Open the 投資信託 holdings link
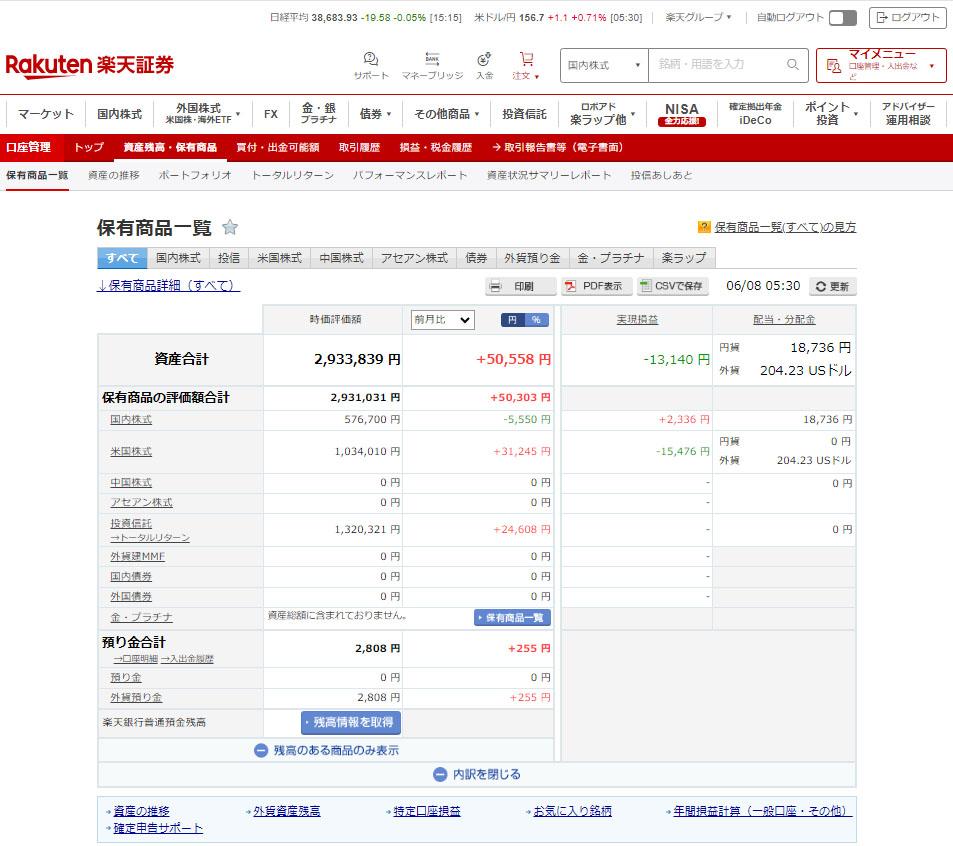 [x=131, y=523]
